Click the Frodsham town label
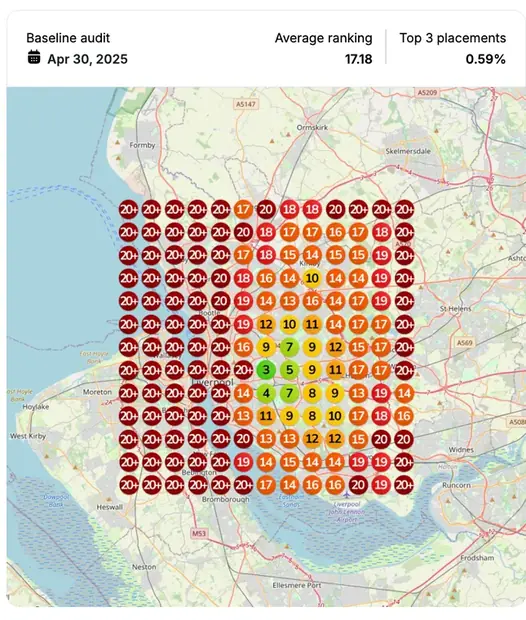Screen dimensions: 526x620 point(477,558)
